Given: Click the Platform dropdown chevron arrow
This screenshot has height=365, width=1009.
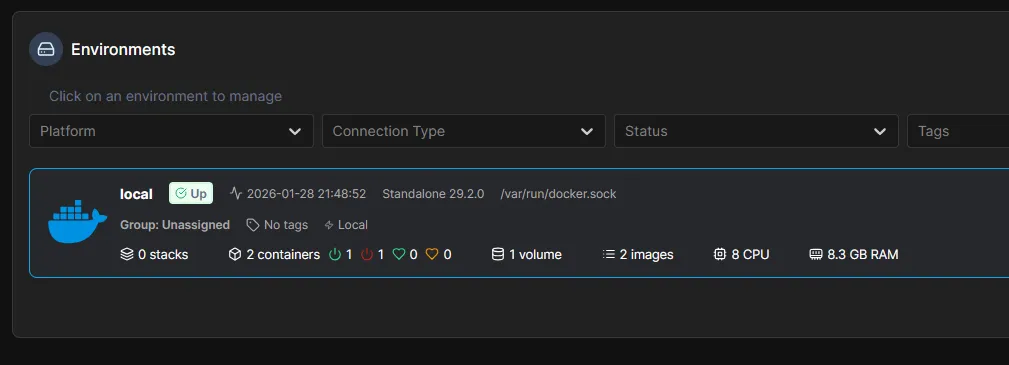Looking at the screenshot, I should pyautogui.click(x=295, y=131).
